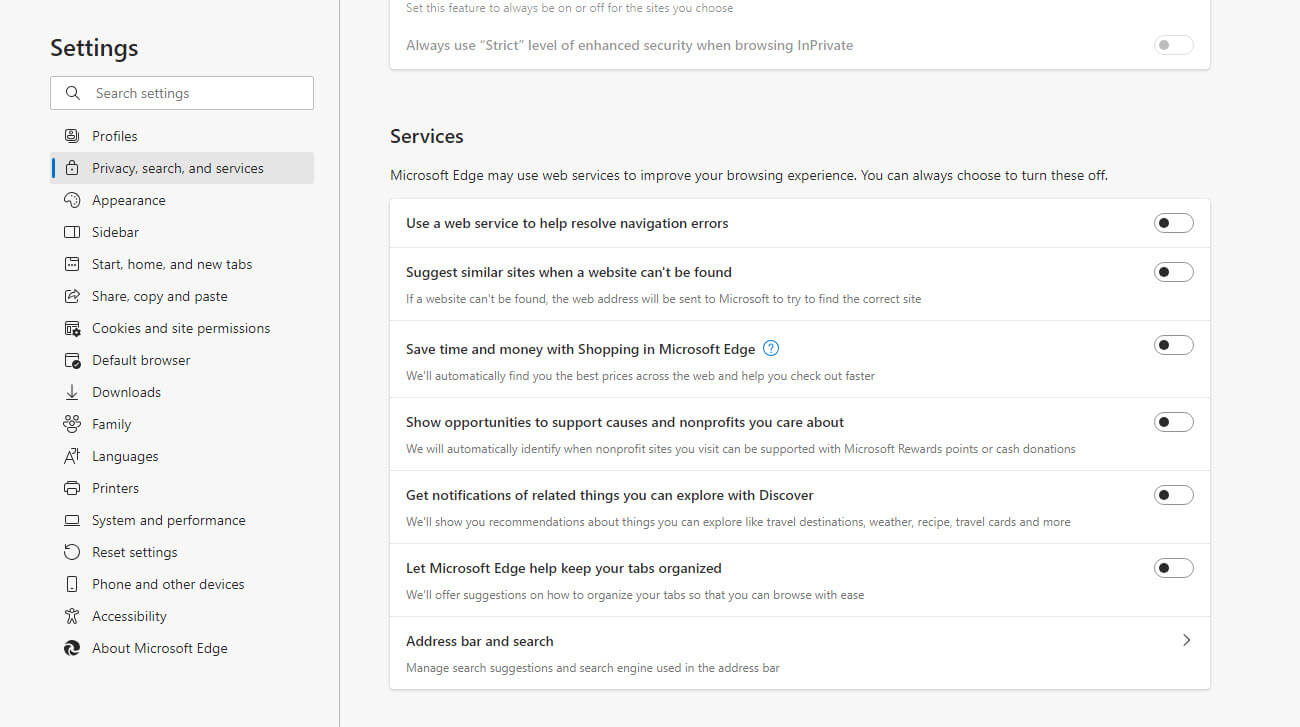1300x727 pixels.
Task: Turn on letting Edge keep tabs organized
Action: click(1173, 567)
